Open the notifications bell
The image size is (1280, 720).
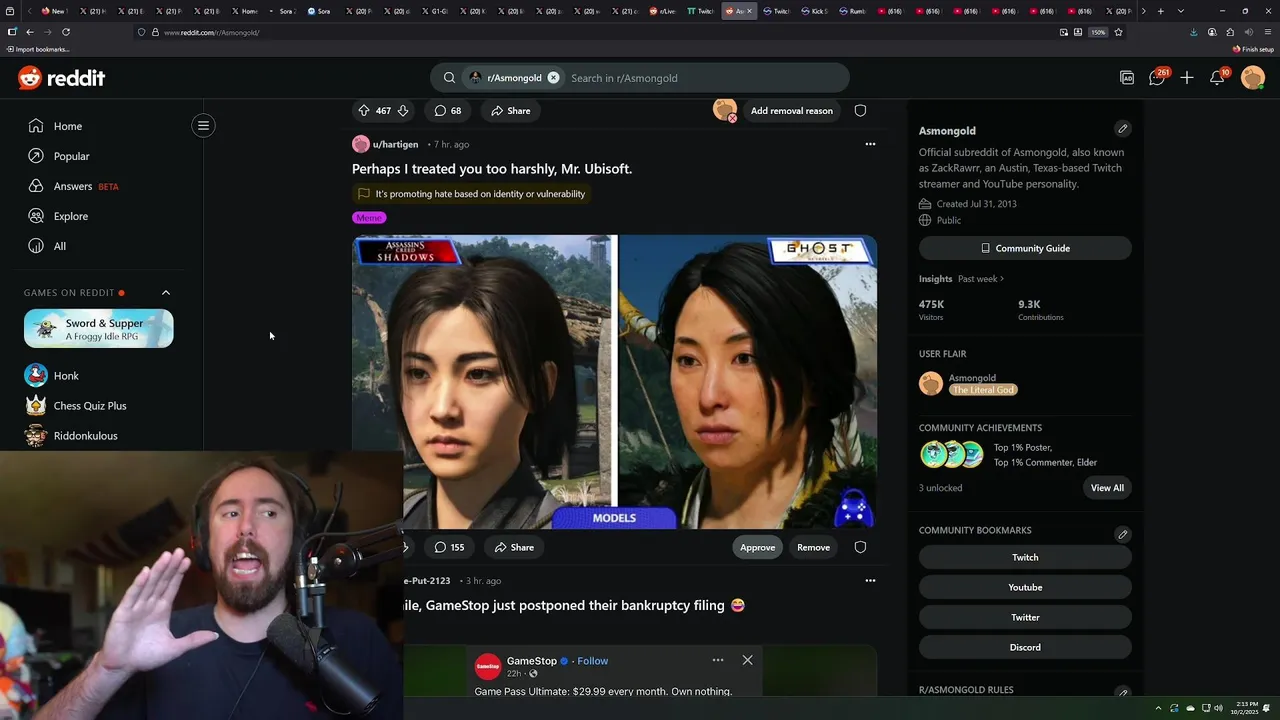point(1217,78)
